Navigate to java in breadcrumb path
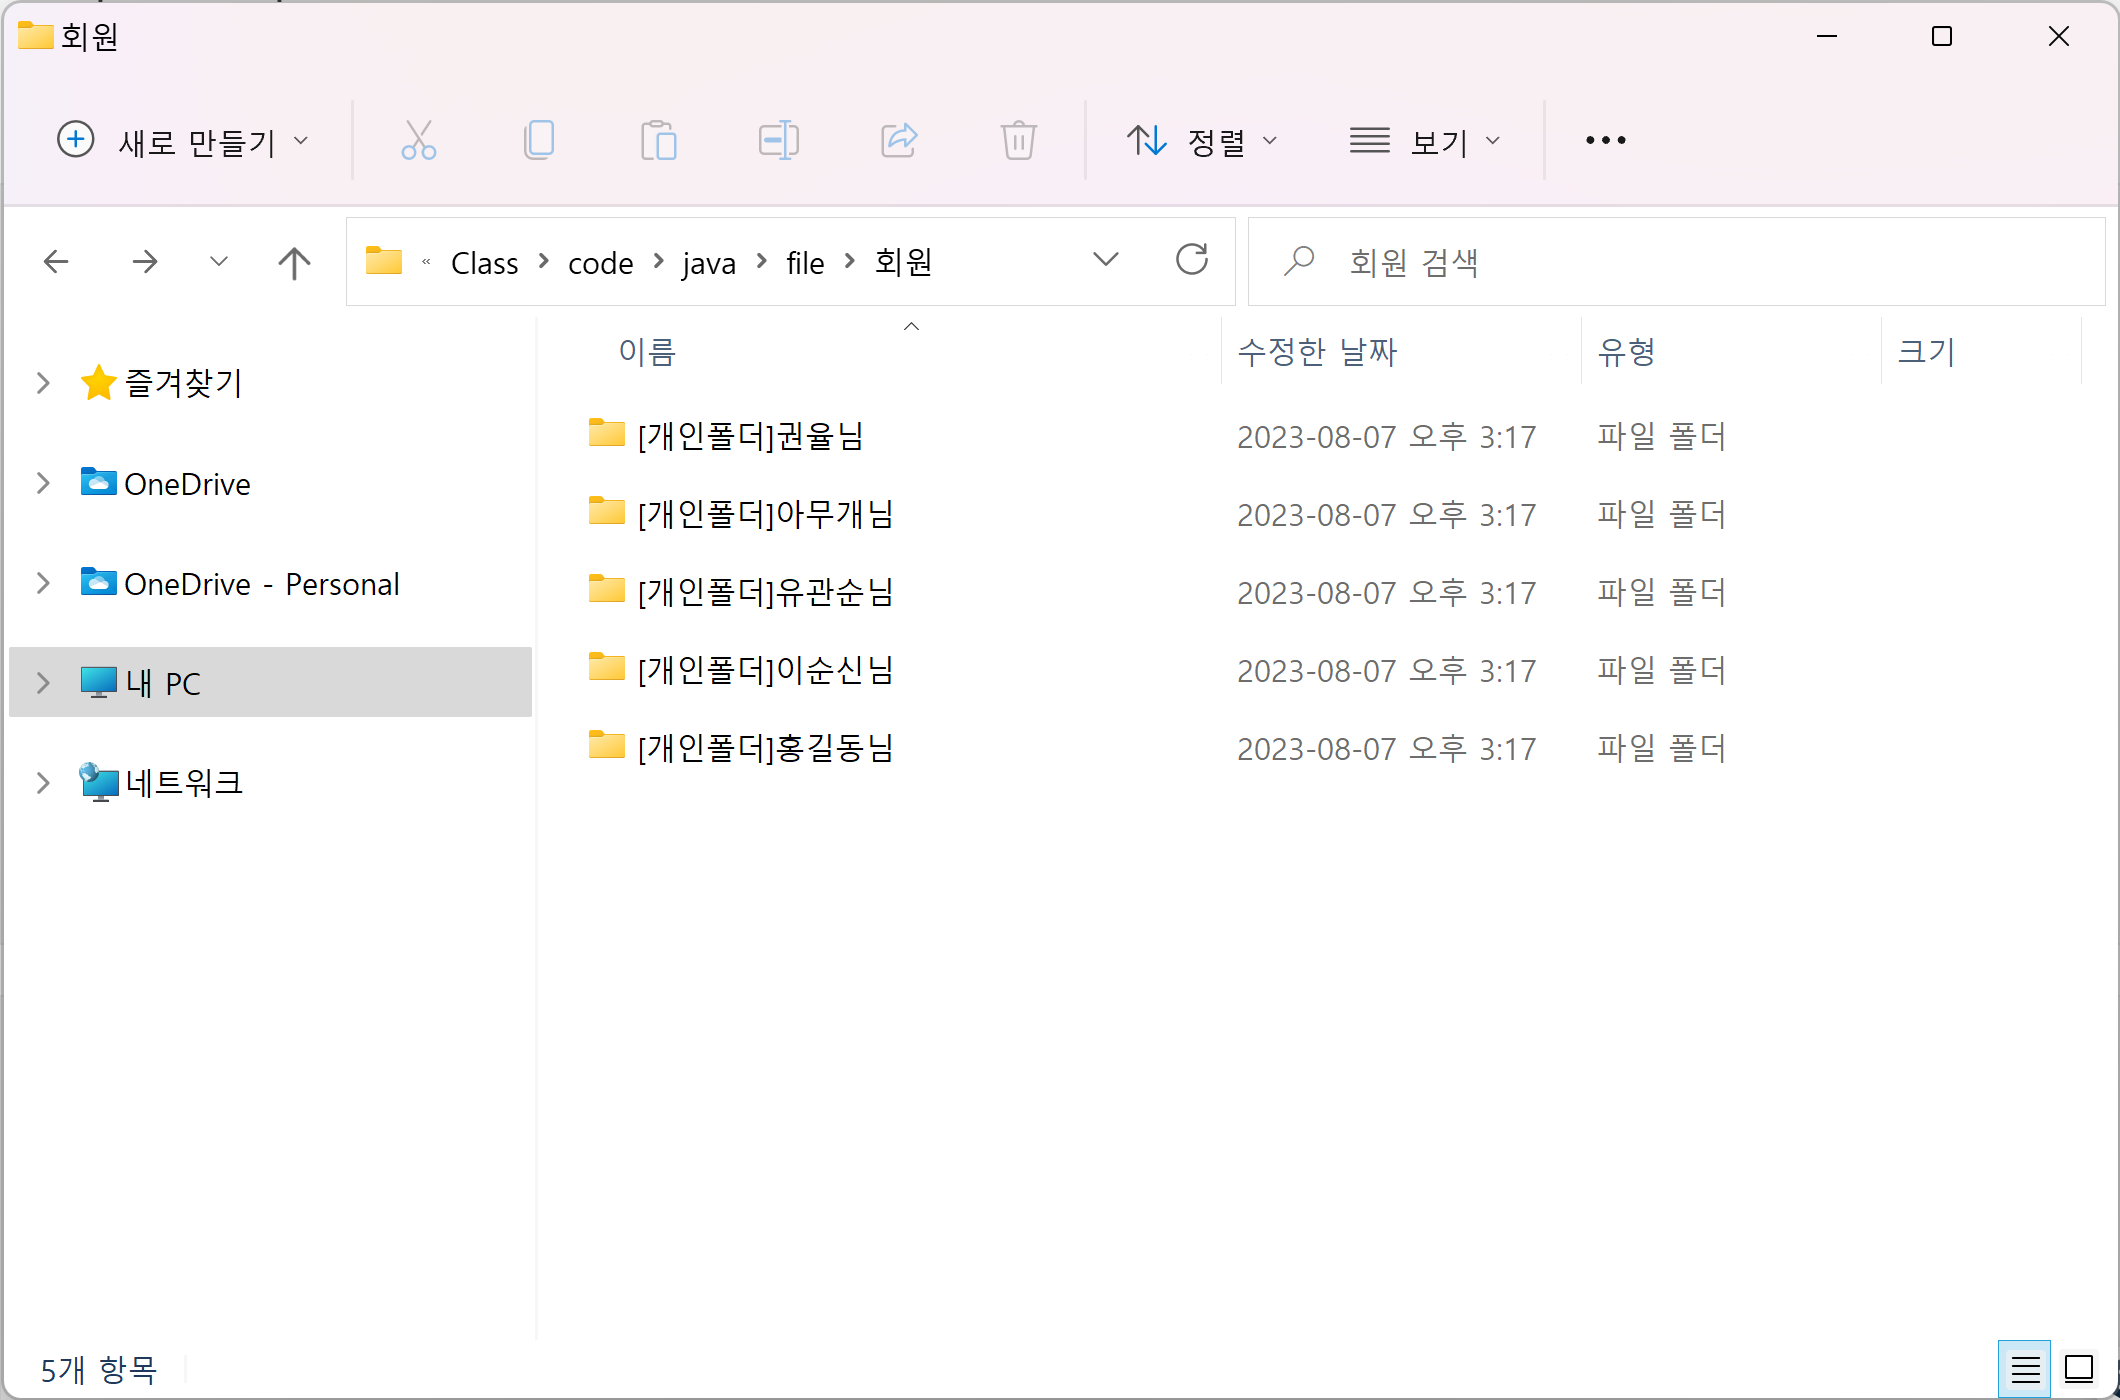2120x1400 pixels. [x=709, y=263]
